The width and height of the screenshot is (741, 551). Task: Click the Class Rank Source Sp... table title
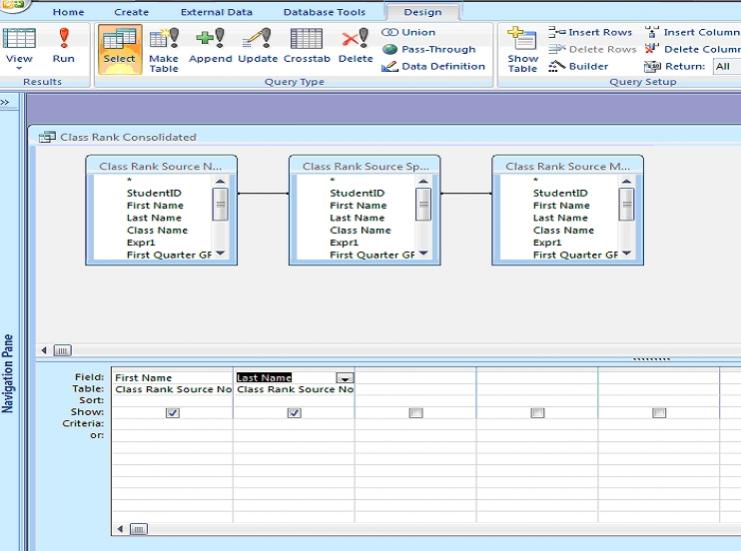click(365, 166)
